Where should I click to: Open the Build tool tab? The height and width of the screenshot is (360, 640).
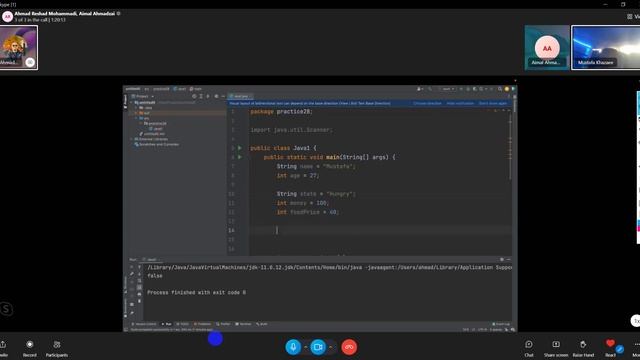click(262, 324)
